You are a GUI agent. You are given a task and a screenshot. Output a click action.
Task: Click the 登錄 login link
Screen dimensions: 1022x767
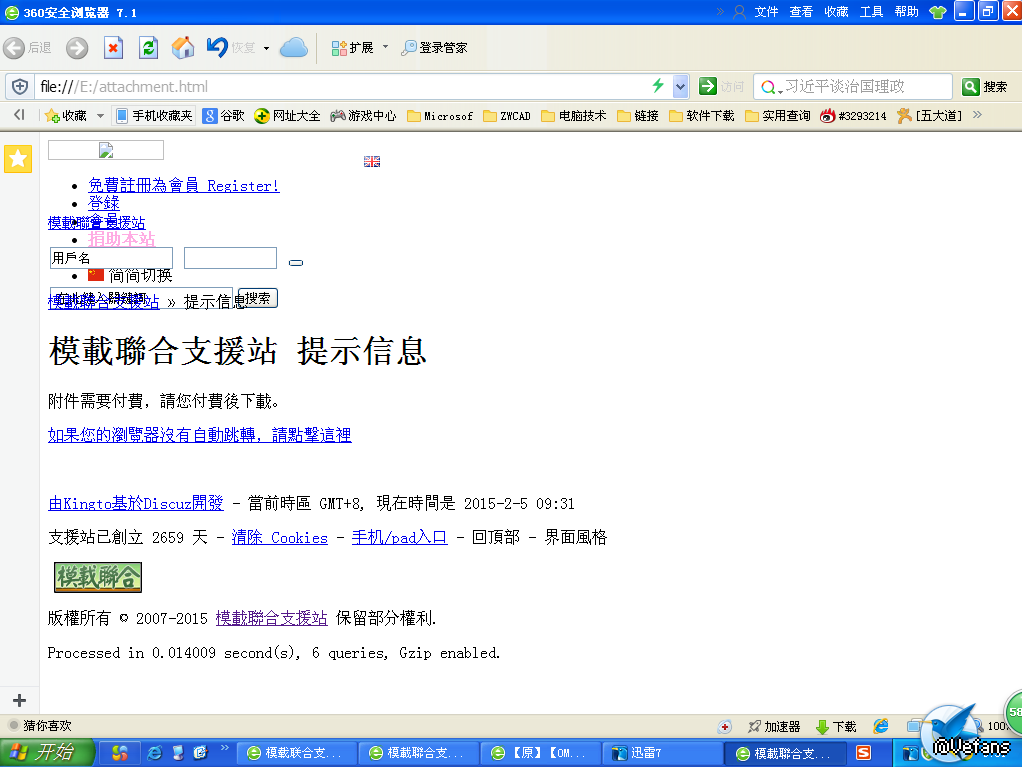click(x=104, y=203)
